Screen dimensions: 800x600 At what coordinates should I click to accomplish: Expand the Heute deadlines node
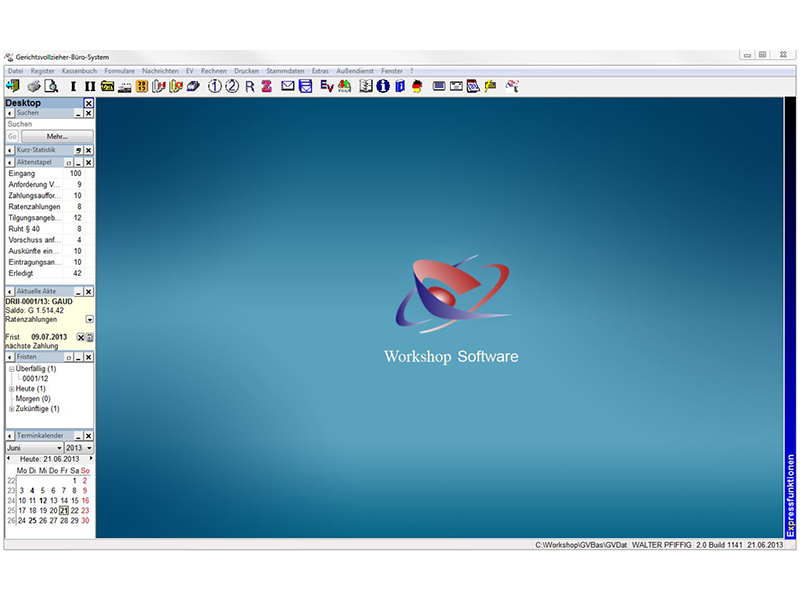(x=12, y=389)
